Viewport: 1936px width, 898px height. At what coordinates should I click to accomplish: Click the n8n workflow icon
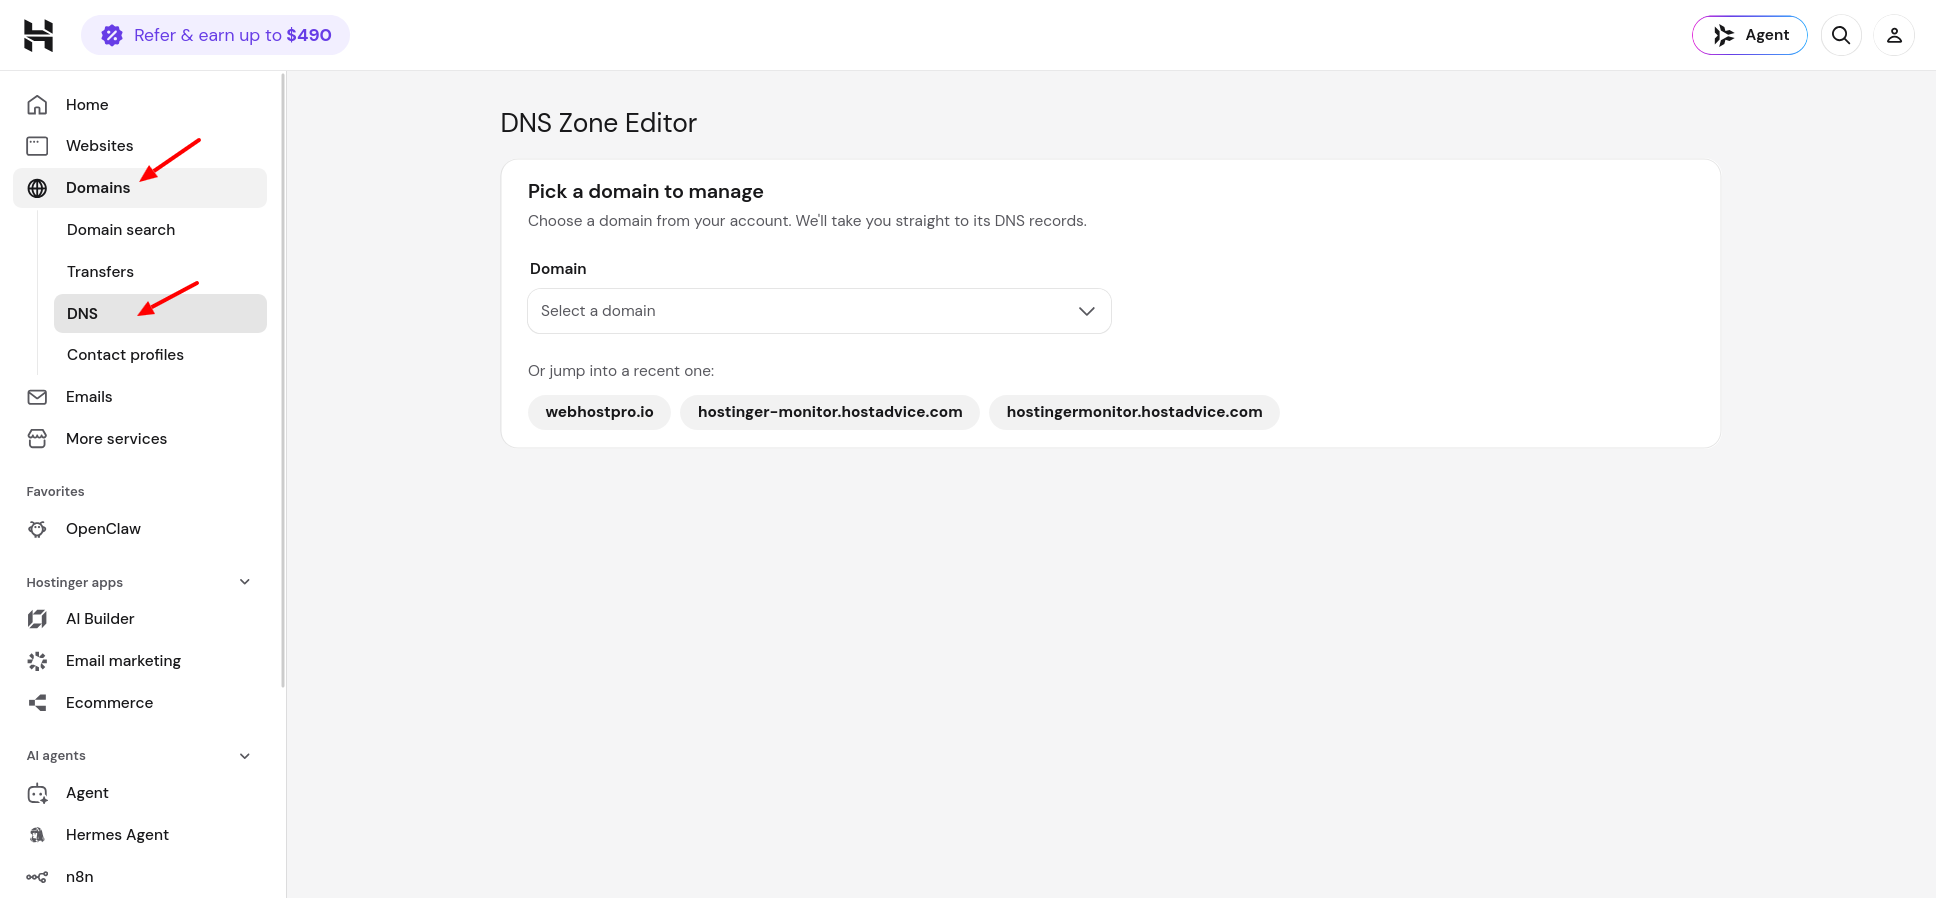[x=37, y=877]
